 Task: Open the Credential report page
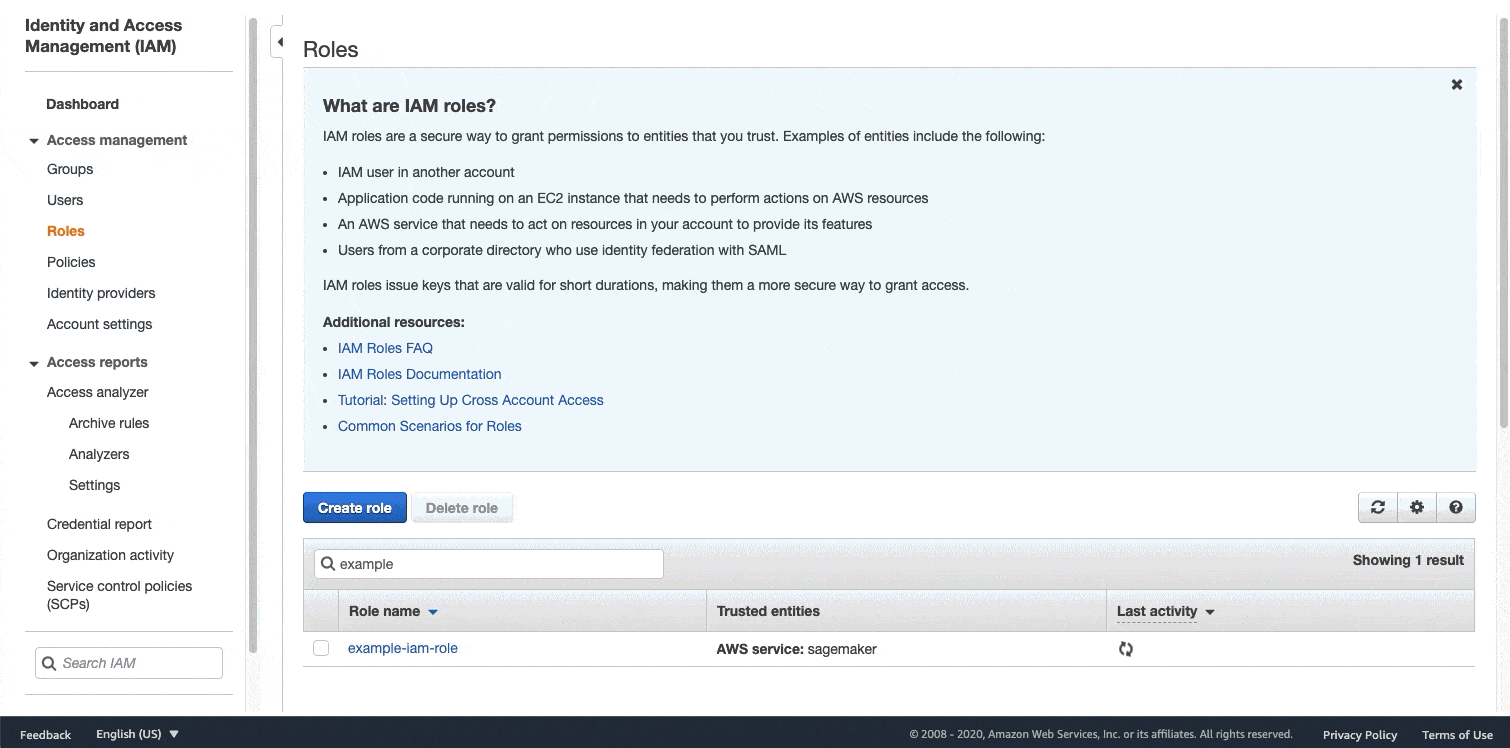(99, 524)
